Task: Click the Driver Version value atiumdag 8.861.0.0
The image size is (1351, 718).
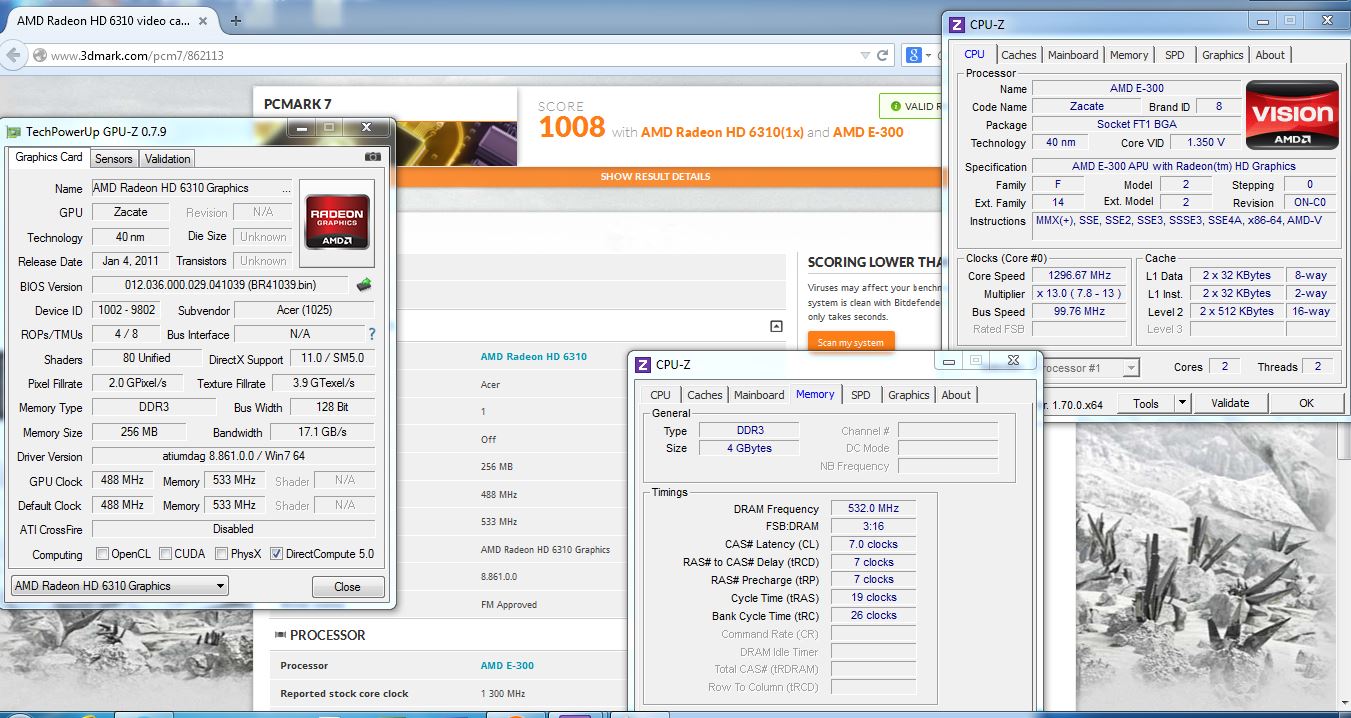Action: point(233,456)
